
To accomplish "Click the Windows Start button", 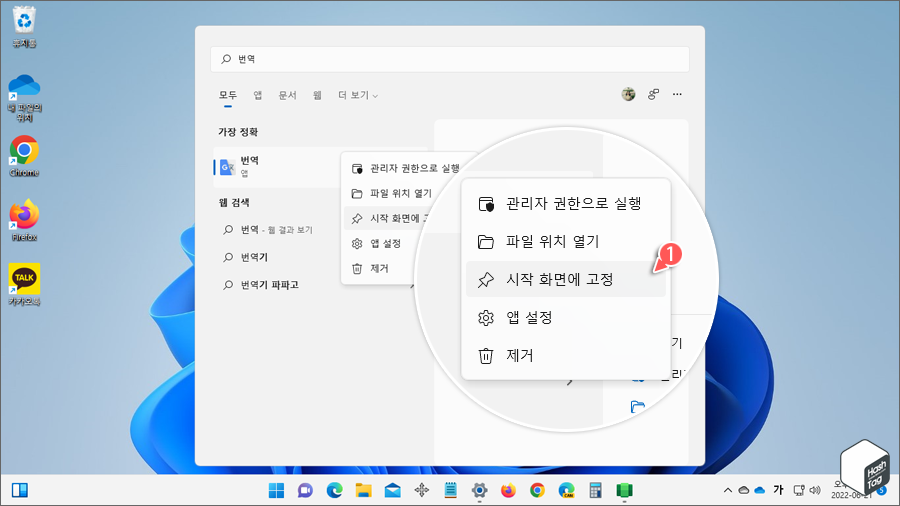I will [276, 491].
